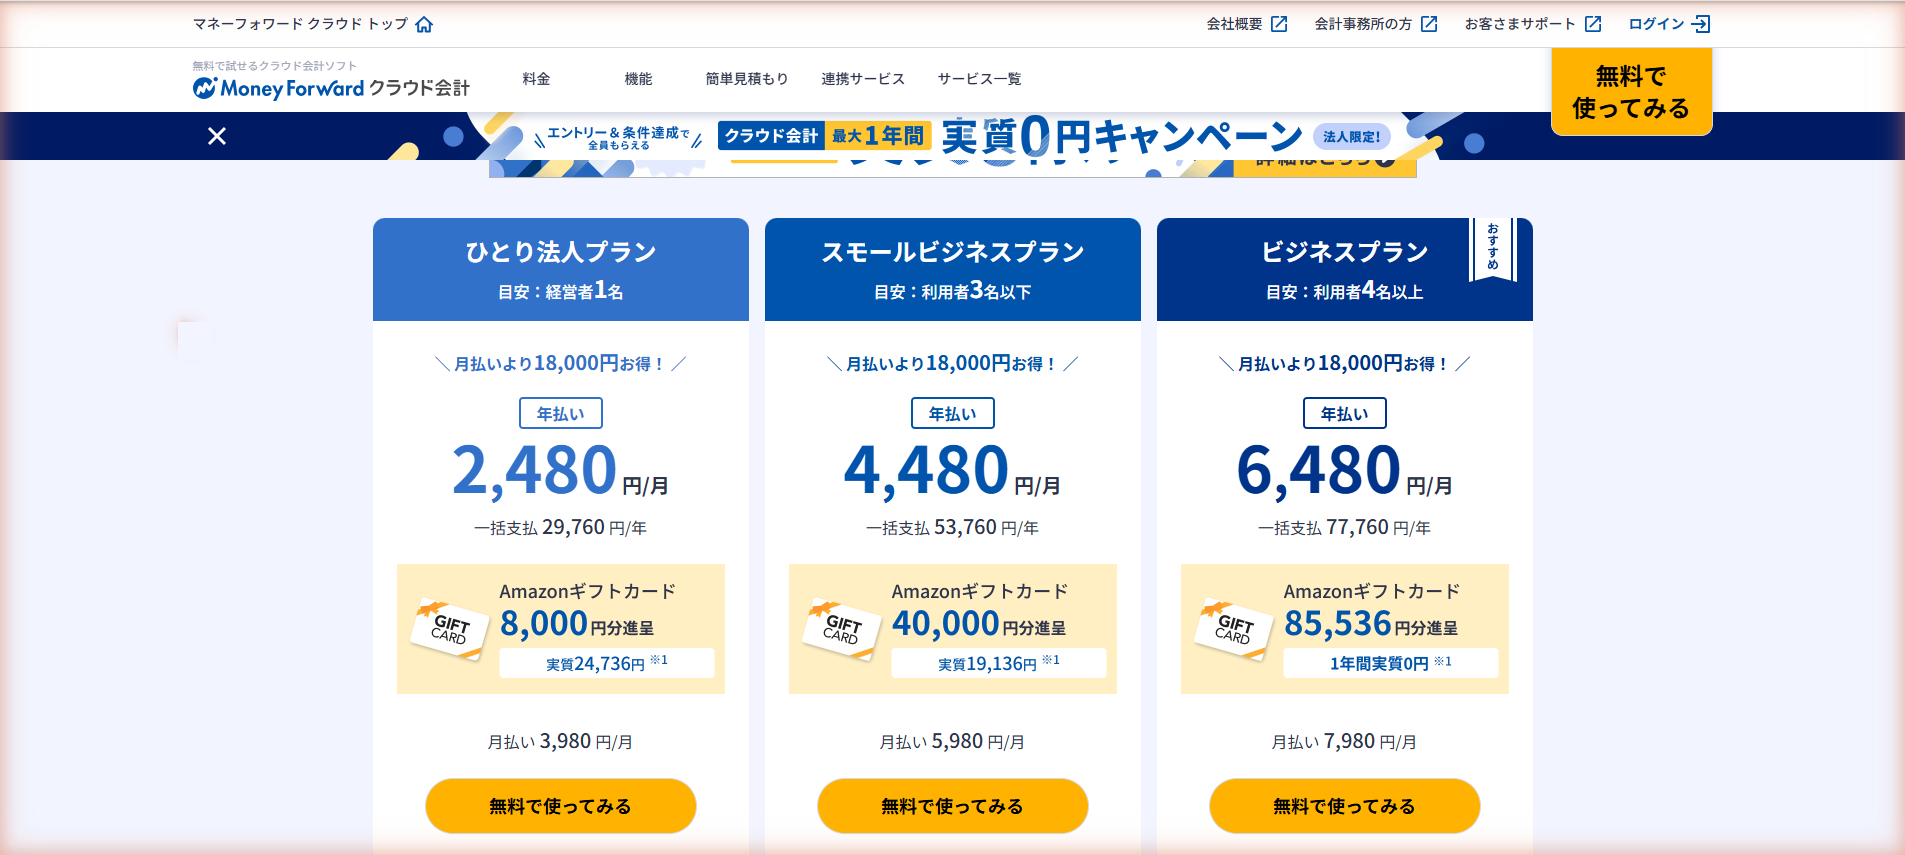Click 法人限定! badge in campaign banner
The width and height of the screenshot is (1905, 855).
point(1351,137)
